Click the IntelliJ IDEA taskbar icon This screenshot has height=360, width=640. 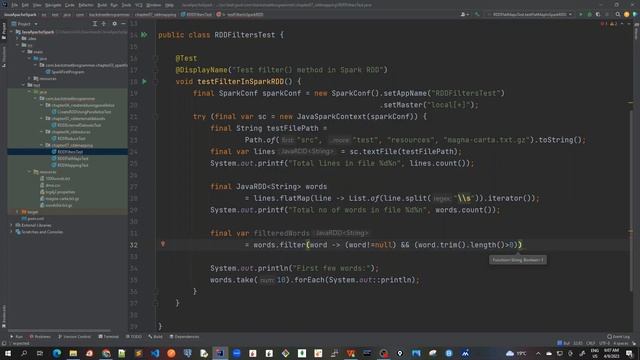tap(220, 353)
